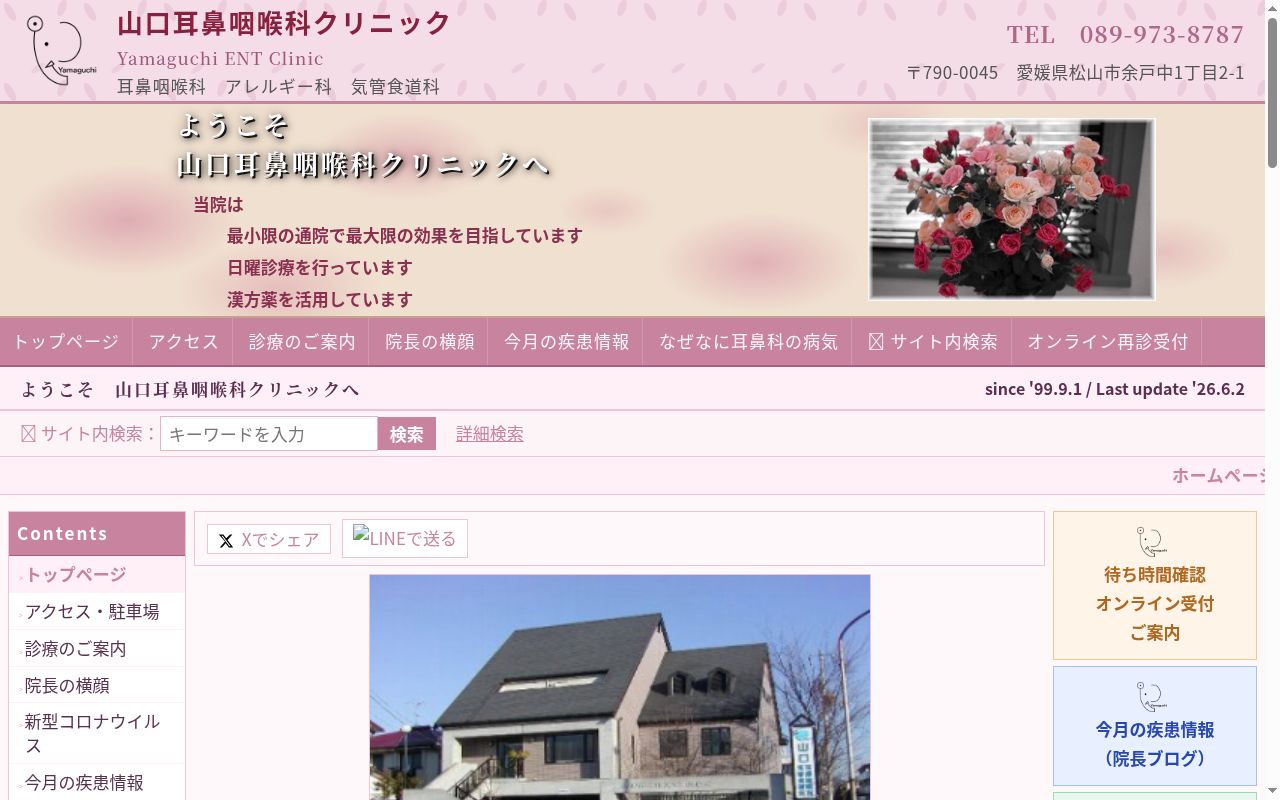Open 院長の横顔 navigation item
The width and height of the screenshot is (1280, 800).
pyautogui.click(x=429, y=342)
